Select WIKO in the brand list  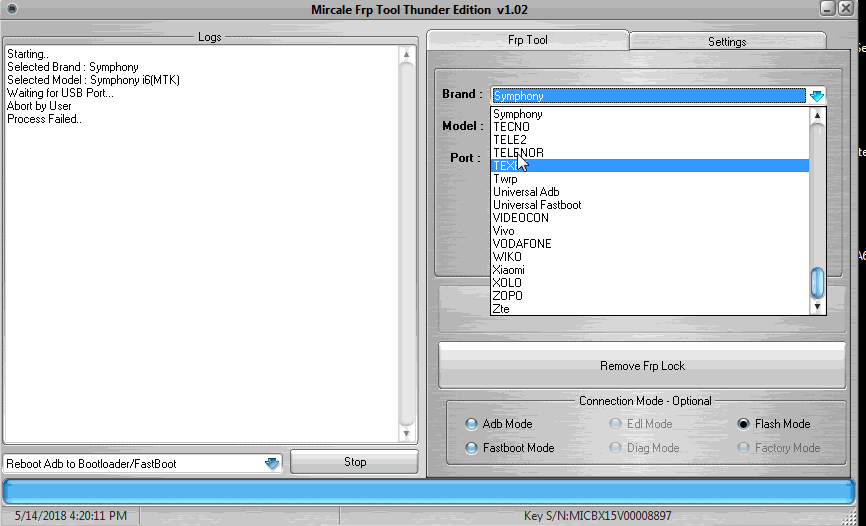[x=650, y=257]
